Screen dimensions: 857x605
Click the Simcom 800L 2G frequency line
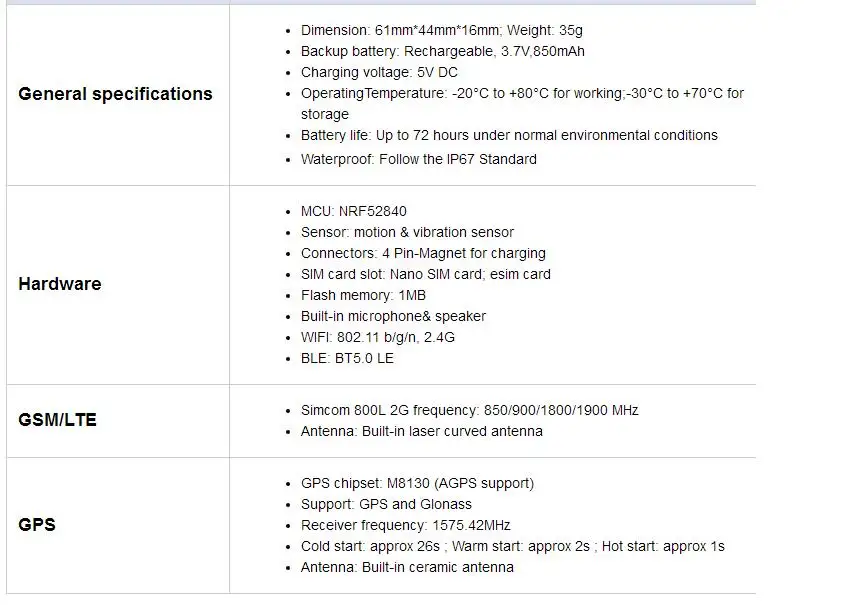coord(469,410)
